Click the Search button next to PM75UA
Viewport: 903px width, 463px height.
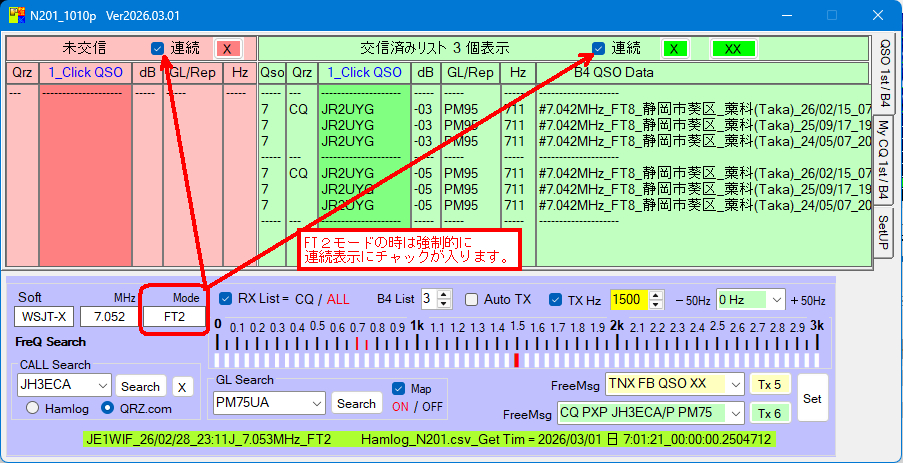point(356,403)
